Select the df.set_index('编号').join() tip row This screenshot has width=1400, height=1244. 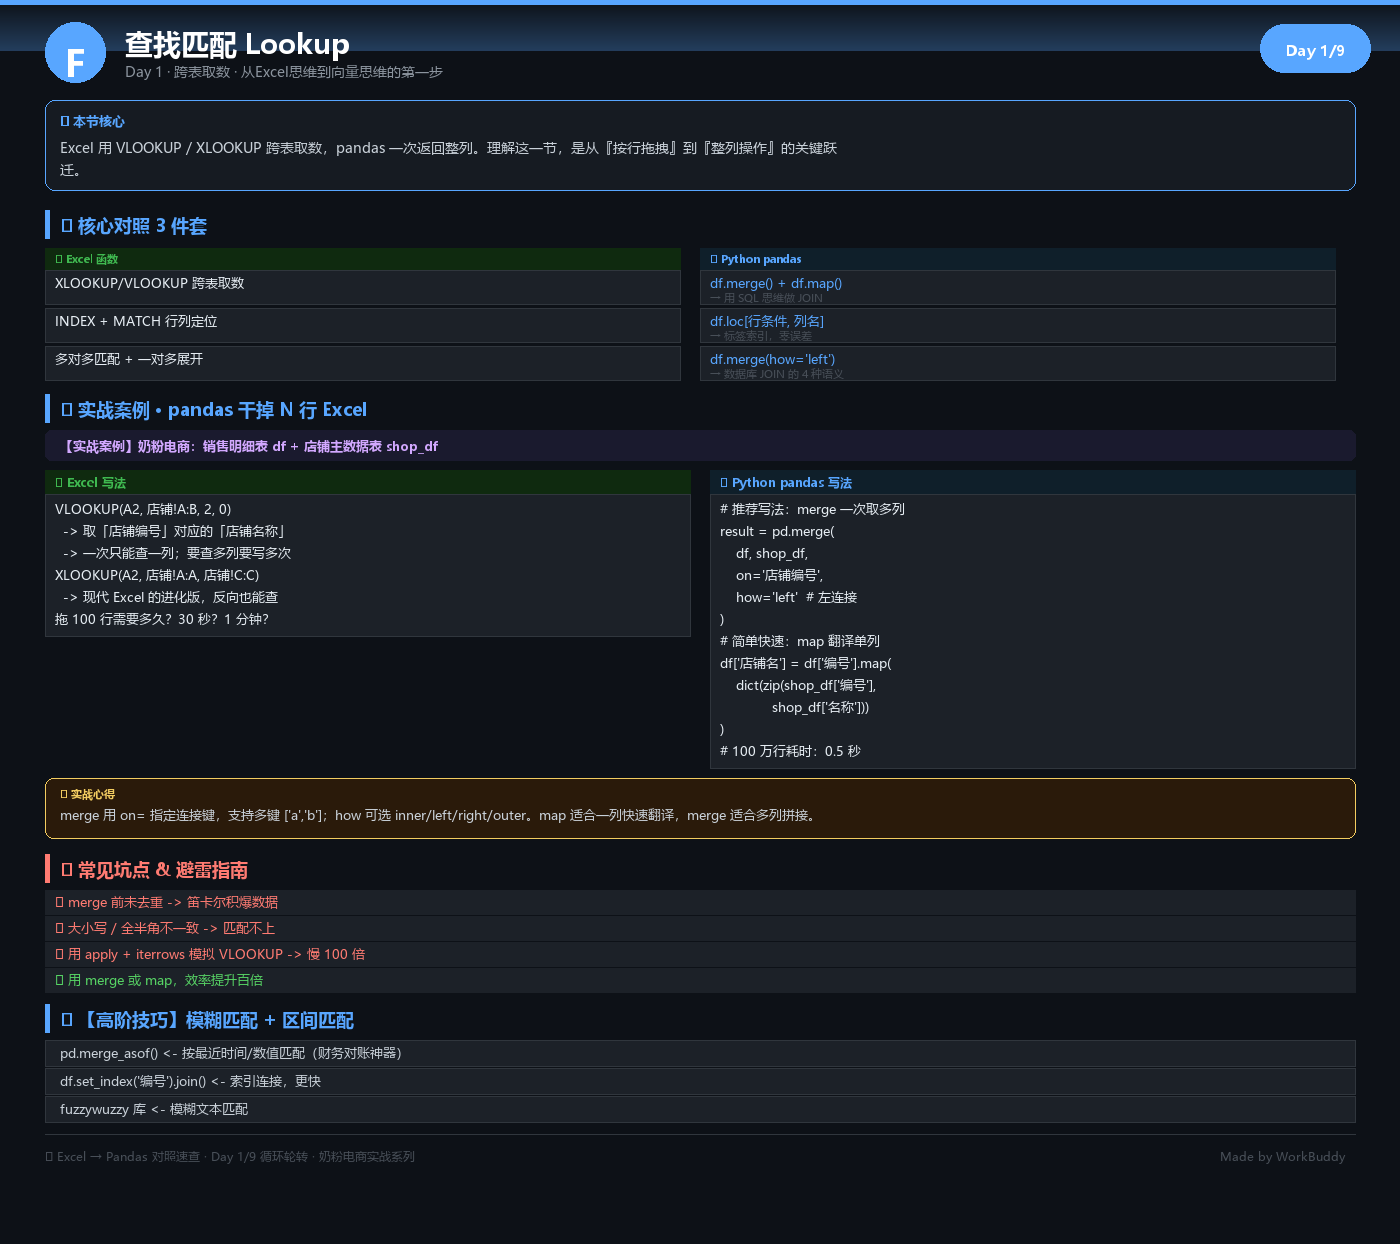point(700,1081)
